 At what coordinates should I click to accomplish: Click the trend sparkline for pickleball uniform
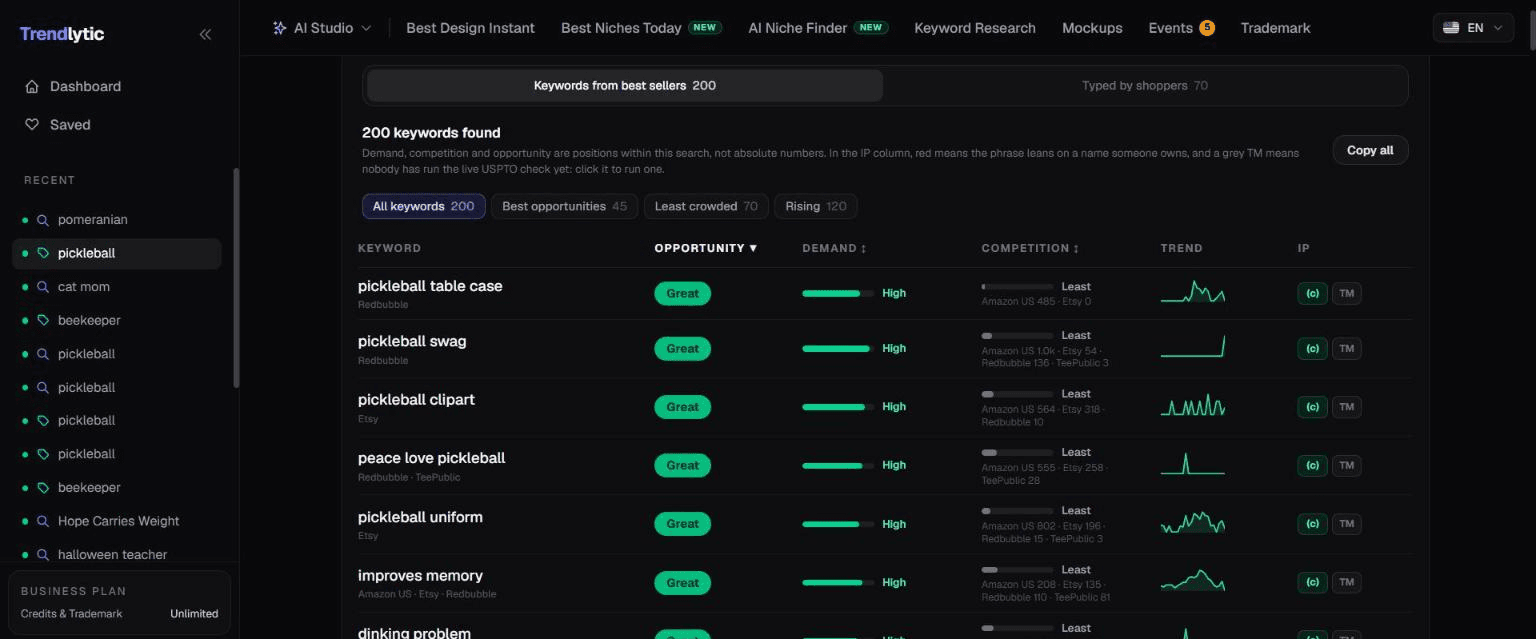(1193, 523)
